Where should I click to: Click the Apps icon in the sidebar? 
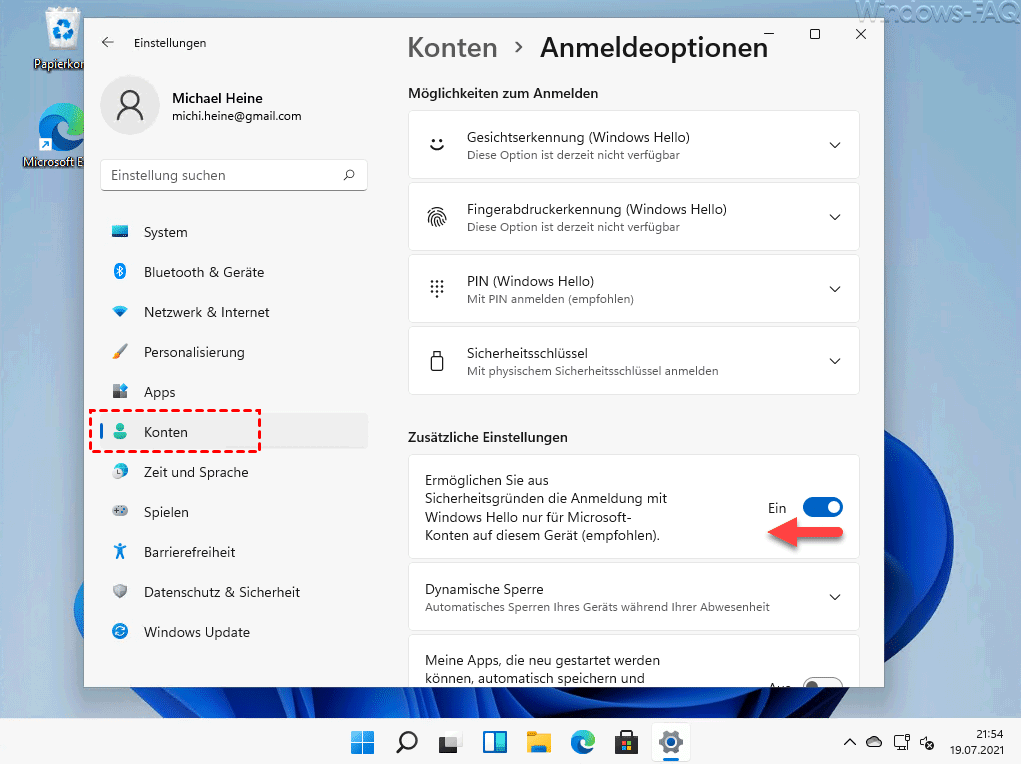coord(120,391)
